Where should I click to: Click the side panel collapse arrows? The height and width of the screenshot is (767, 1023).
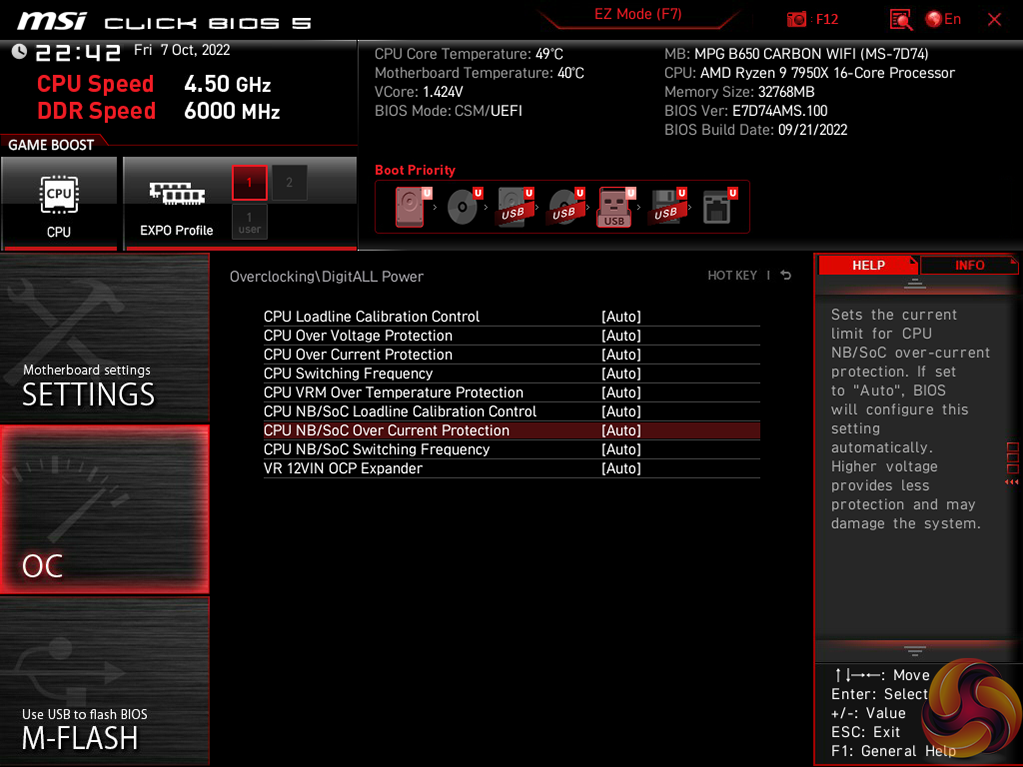(x=1012, y=482)
